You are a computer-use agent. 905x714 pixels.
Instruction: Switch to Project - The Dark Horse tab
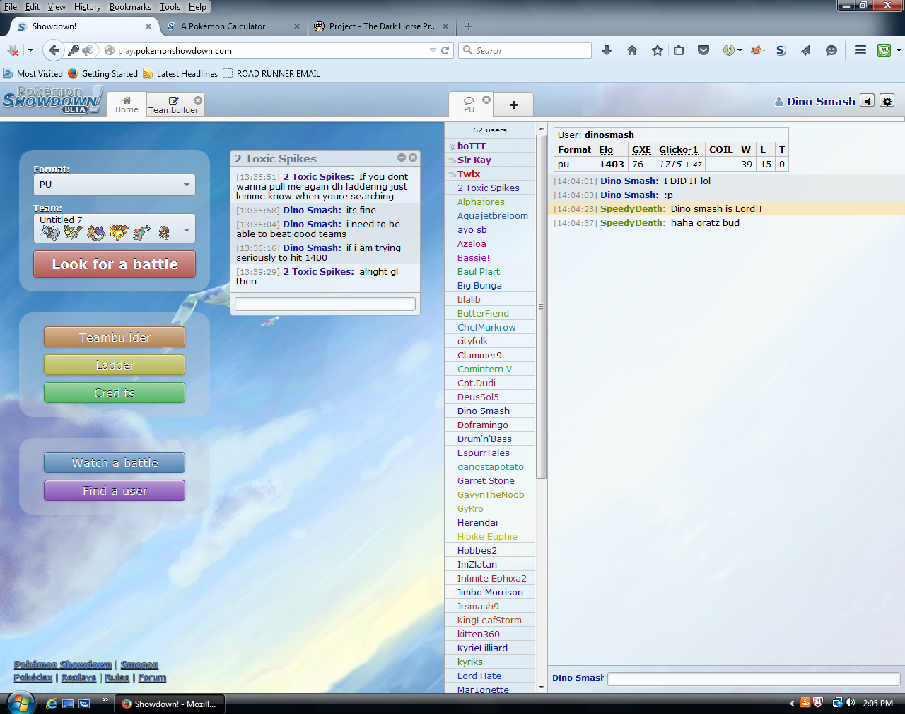pos(382,27)
